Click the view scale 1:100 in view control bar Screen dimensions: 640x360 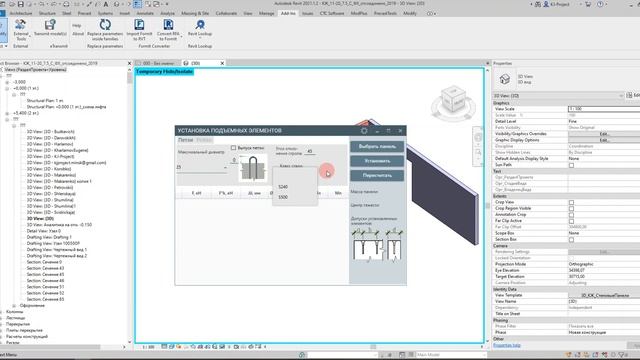148,347
